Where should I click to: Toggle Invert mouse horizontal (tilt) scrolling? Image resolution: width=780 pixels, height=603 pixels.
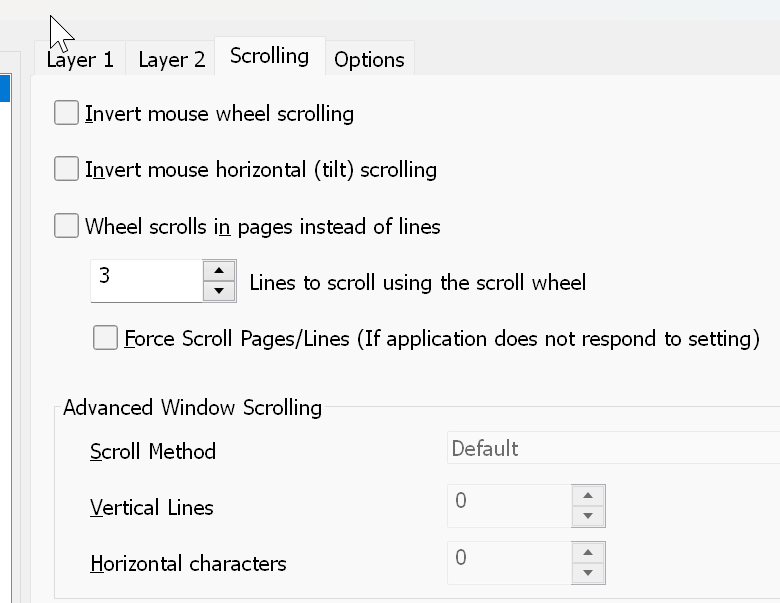66,169
